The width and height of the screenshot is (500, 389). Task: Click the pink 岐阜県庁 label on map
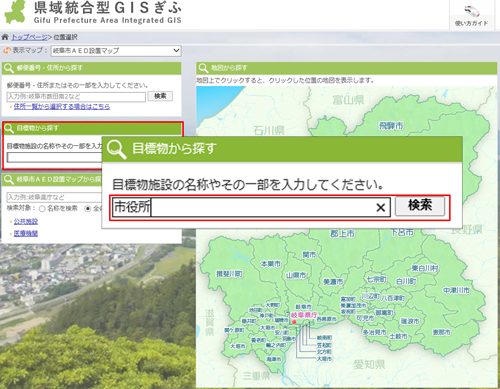coord(304,315)
